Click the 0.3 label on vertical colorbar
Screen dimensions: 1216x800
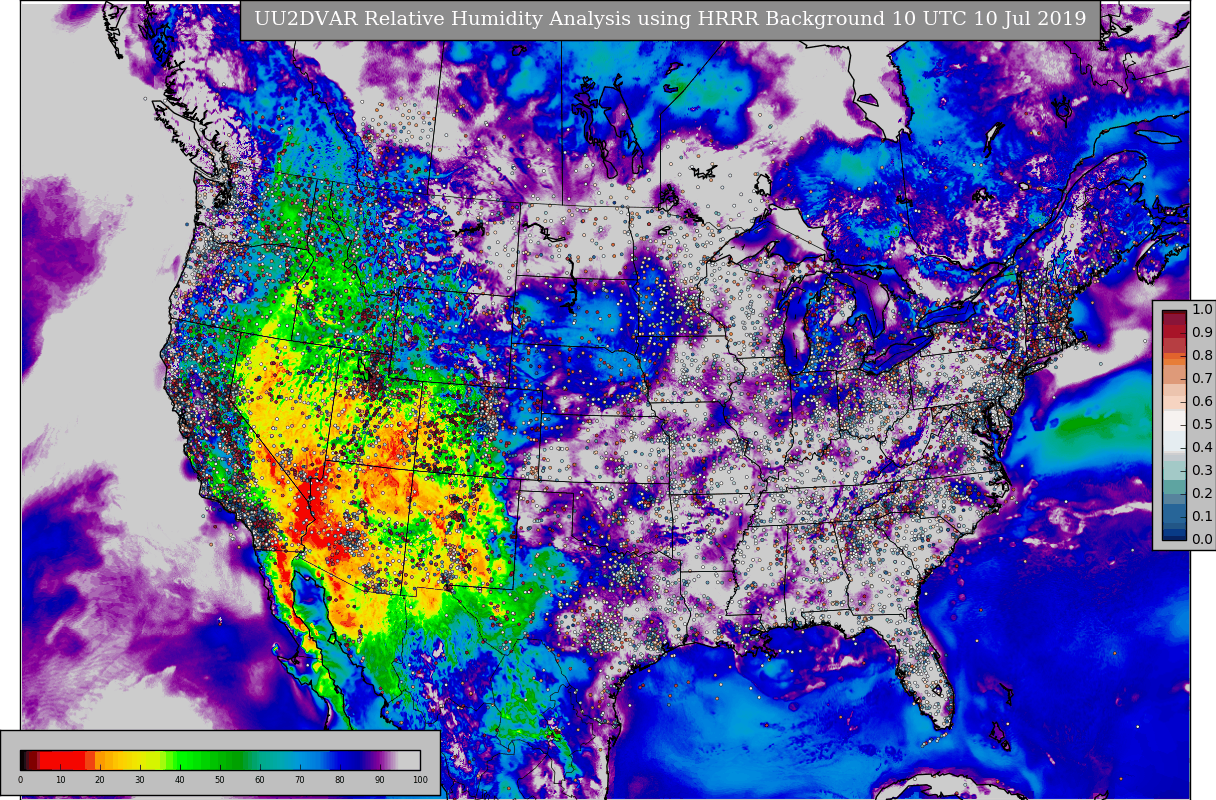click(1202, 471)
